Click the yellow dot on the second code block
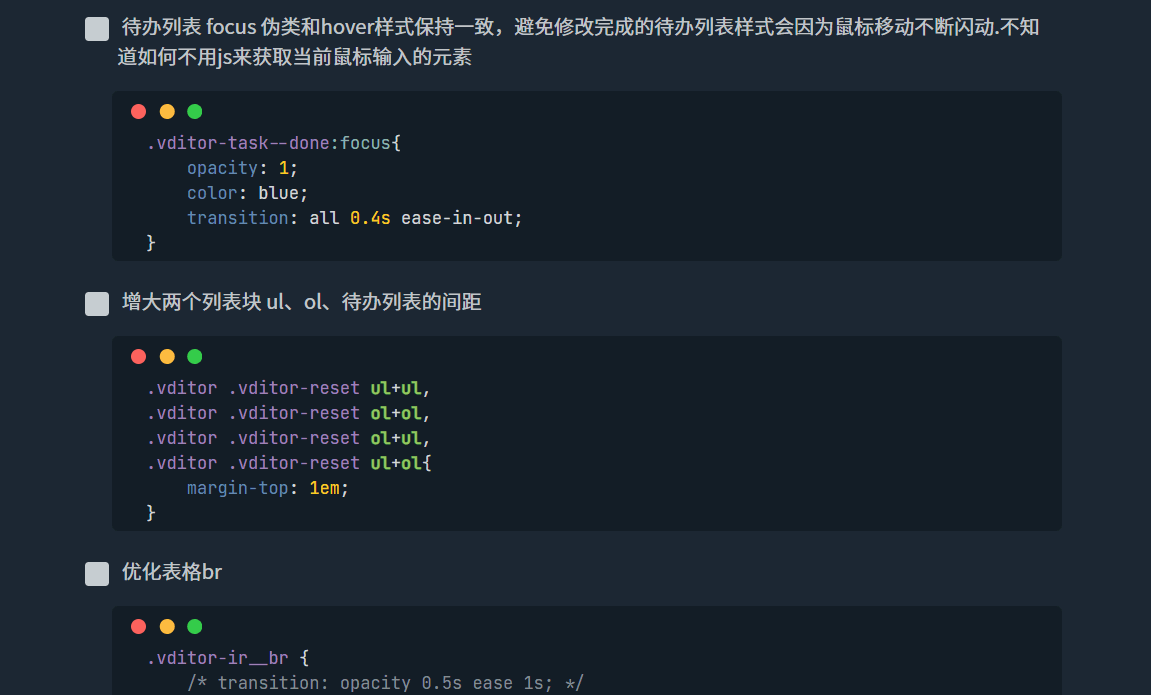The height and width of the screenshot is (695, 1151). click(x=166, y=356)
